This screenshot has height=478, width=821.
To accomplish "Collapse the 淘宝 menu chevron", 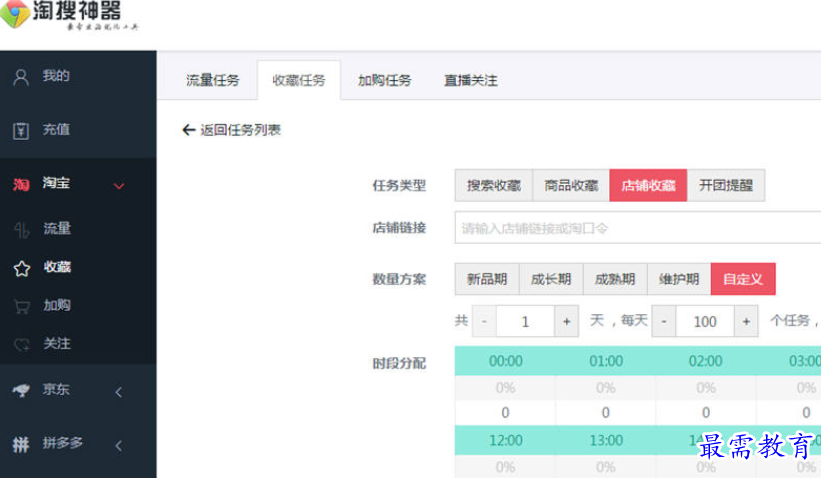I will pos(119,186).
